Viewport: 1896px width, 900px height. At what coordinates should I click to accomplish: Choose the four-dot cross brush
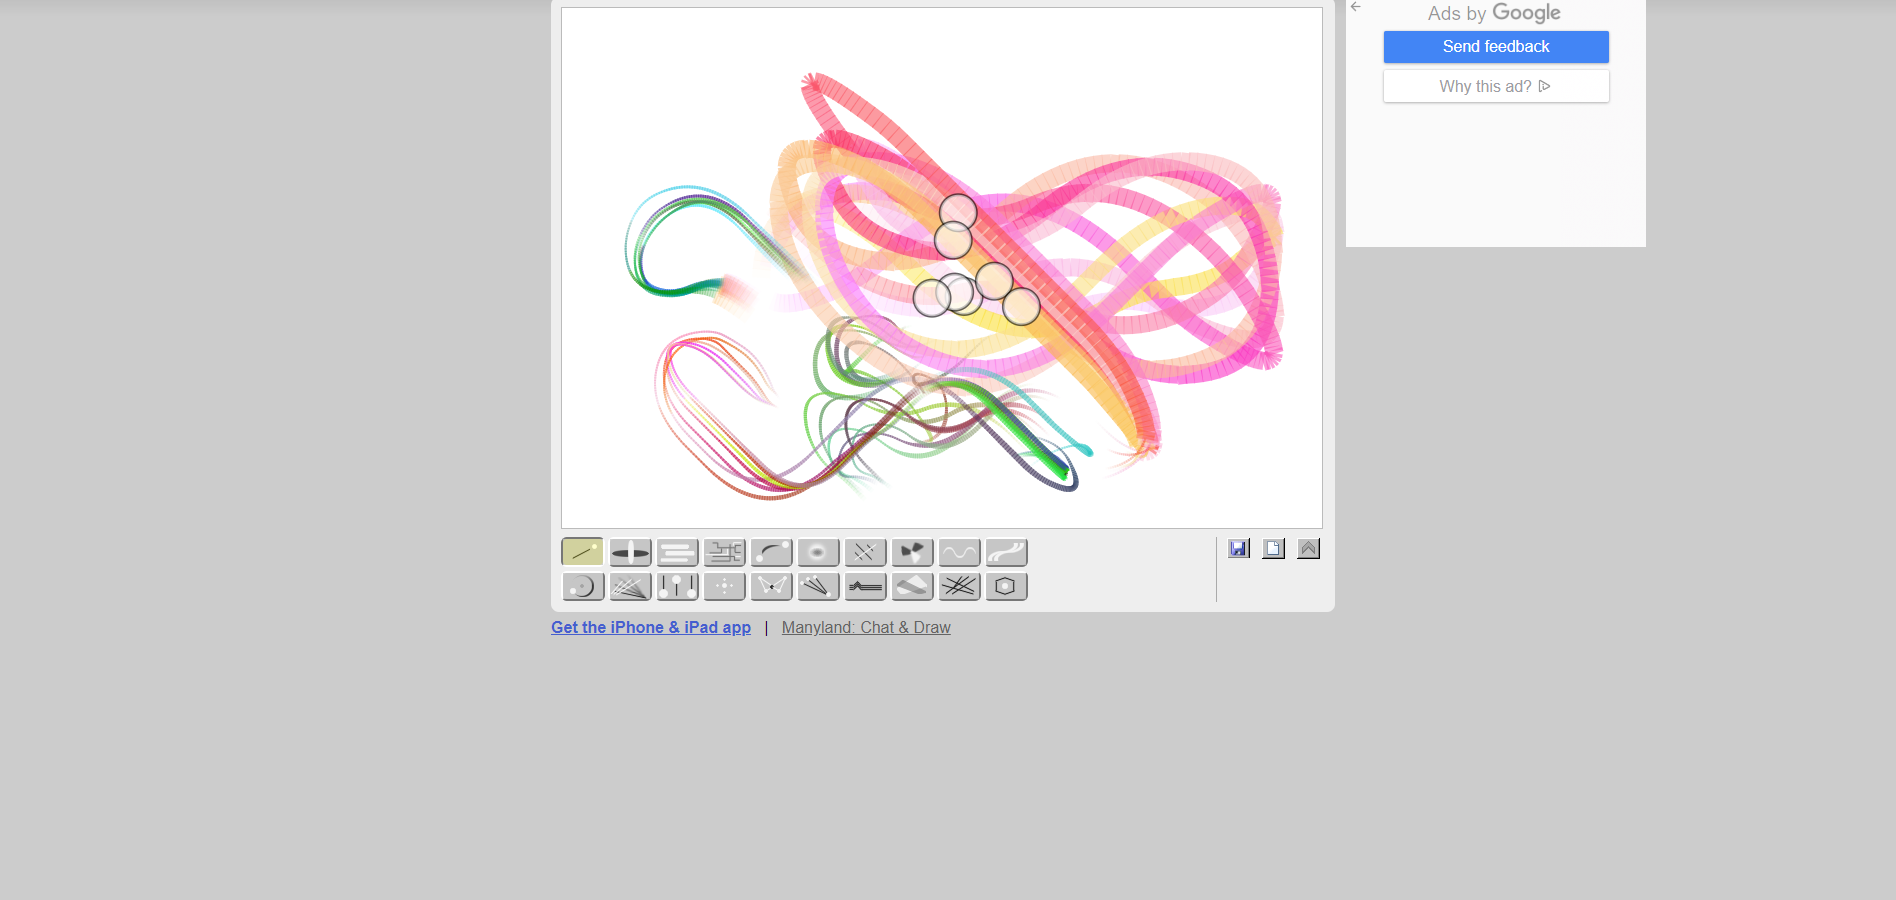(x=724, y=586)
